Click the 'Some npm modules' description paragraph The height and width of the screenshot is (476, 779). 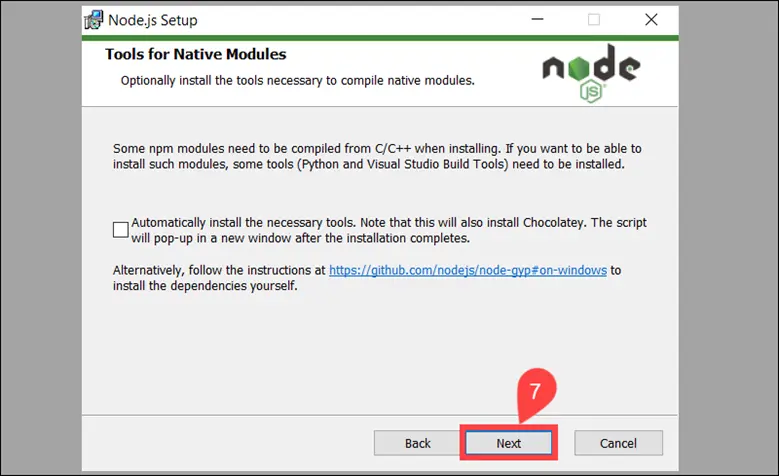click(x=370, y=156)
